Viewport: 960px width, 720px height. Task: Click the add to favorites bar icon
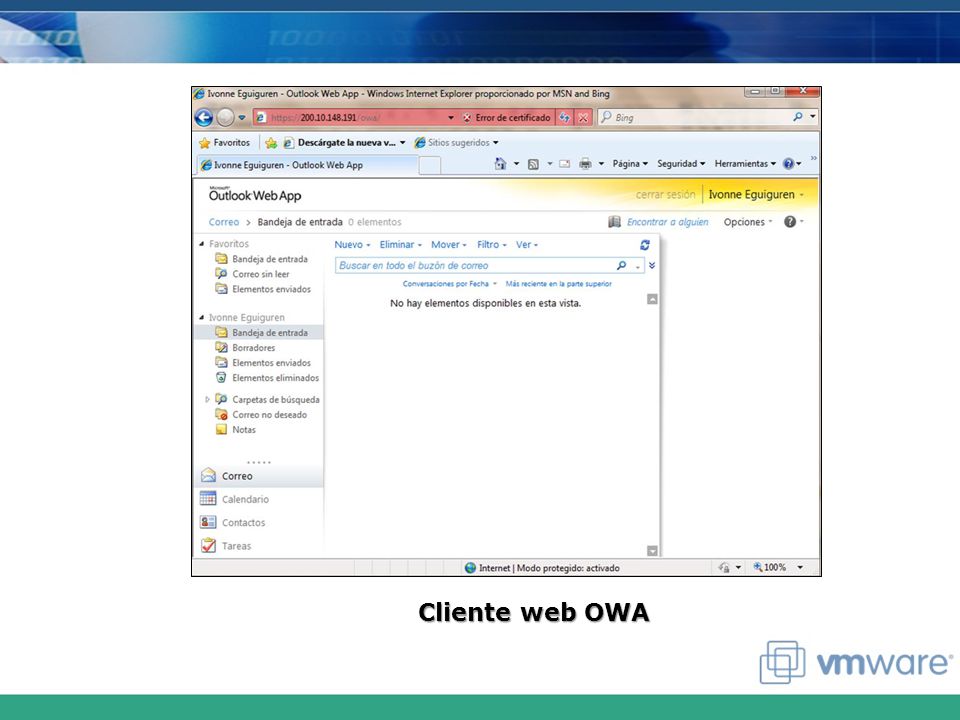[x=271, y=143]
